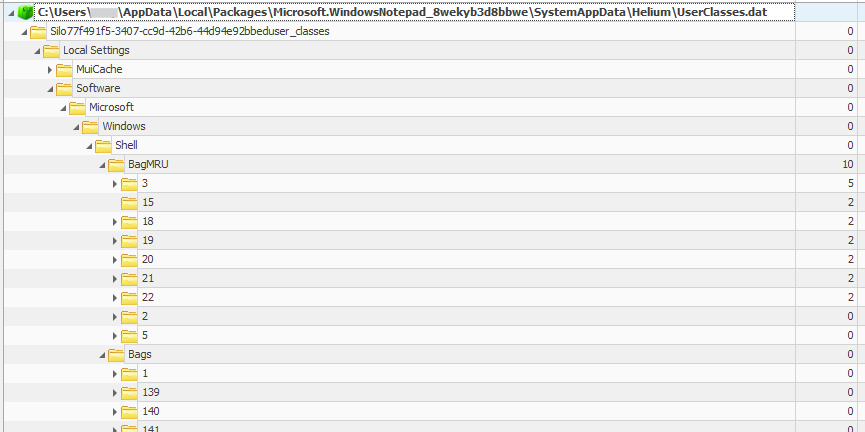This screenshot has height=432, width=865.
Task: Click the MuiCache folder icon
Action: pos(64,70)
